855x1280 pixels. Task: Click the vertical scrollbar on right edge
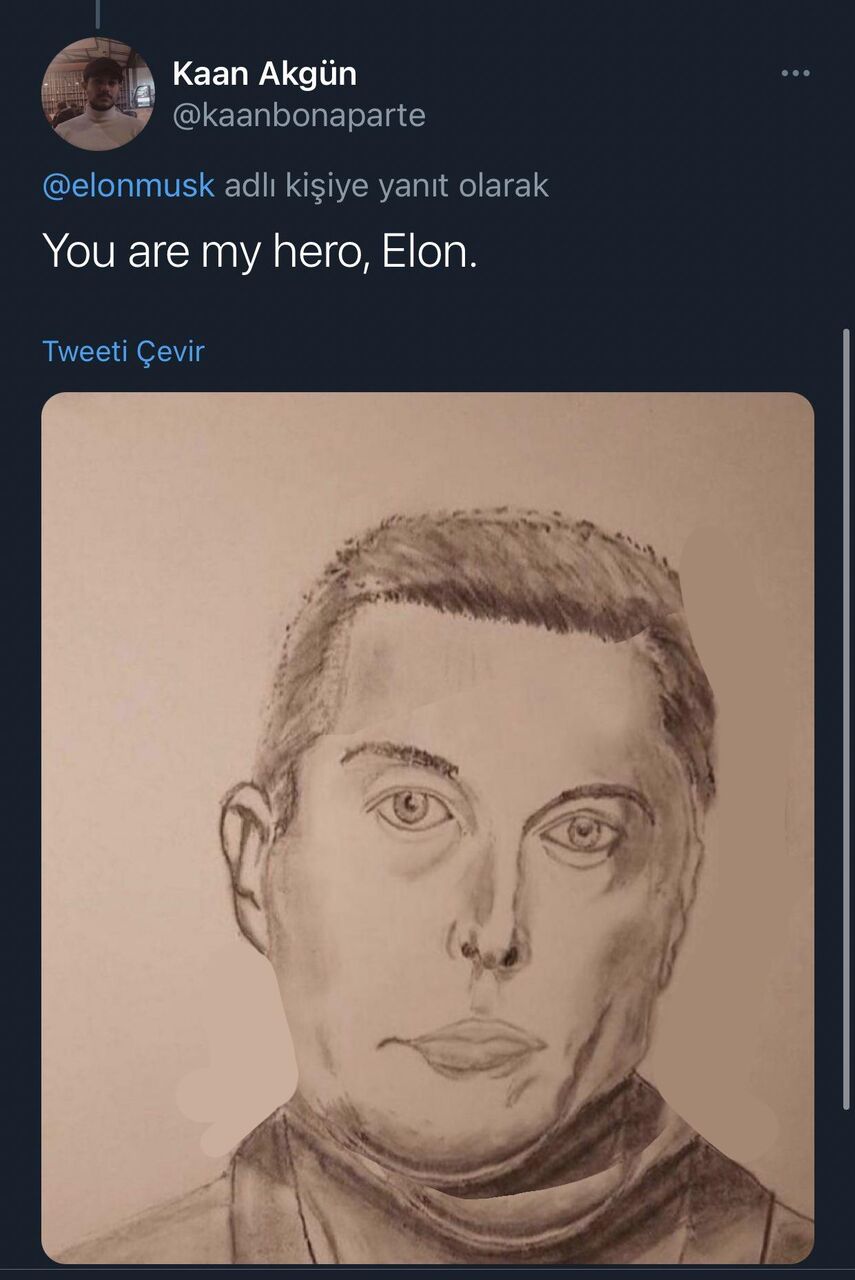point(847,720)
